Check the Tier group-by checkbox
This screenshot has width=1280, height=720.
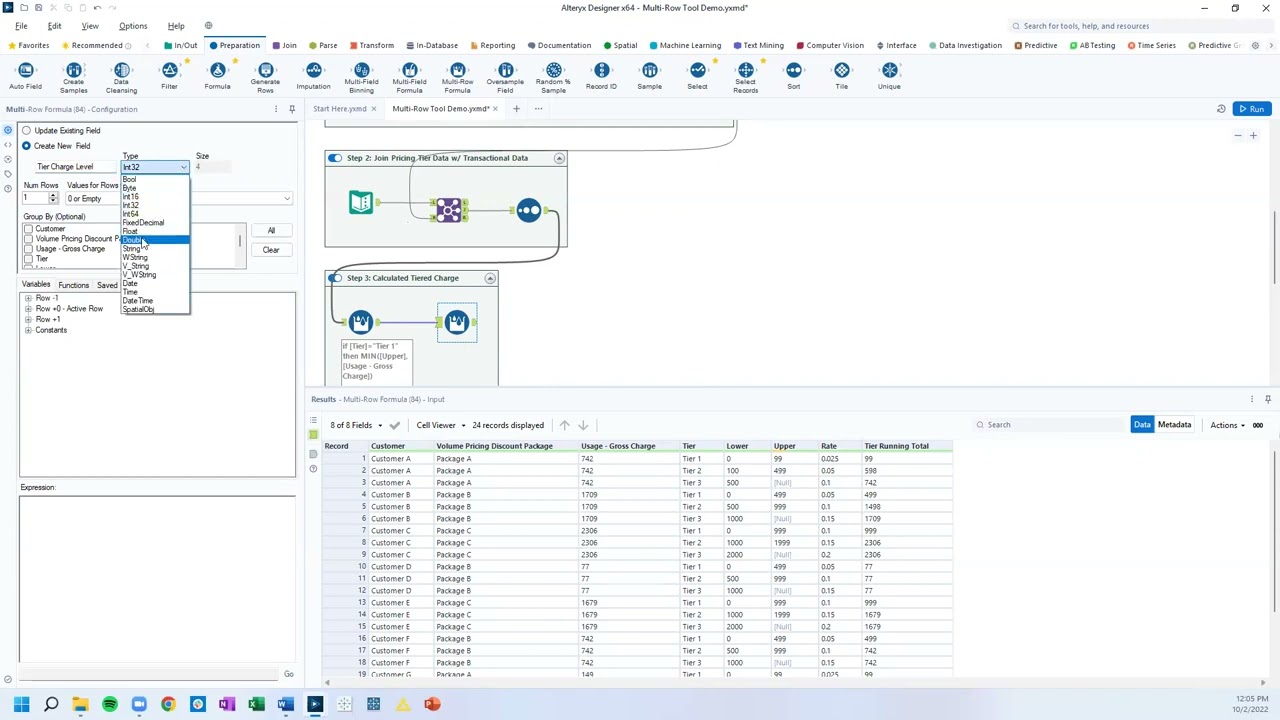28,259
